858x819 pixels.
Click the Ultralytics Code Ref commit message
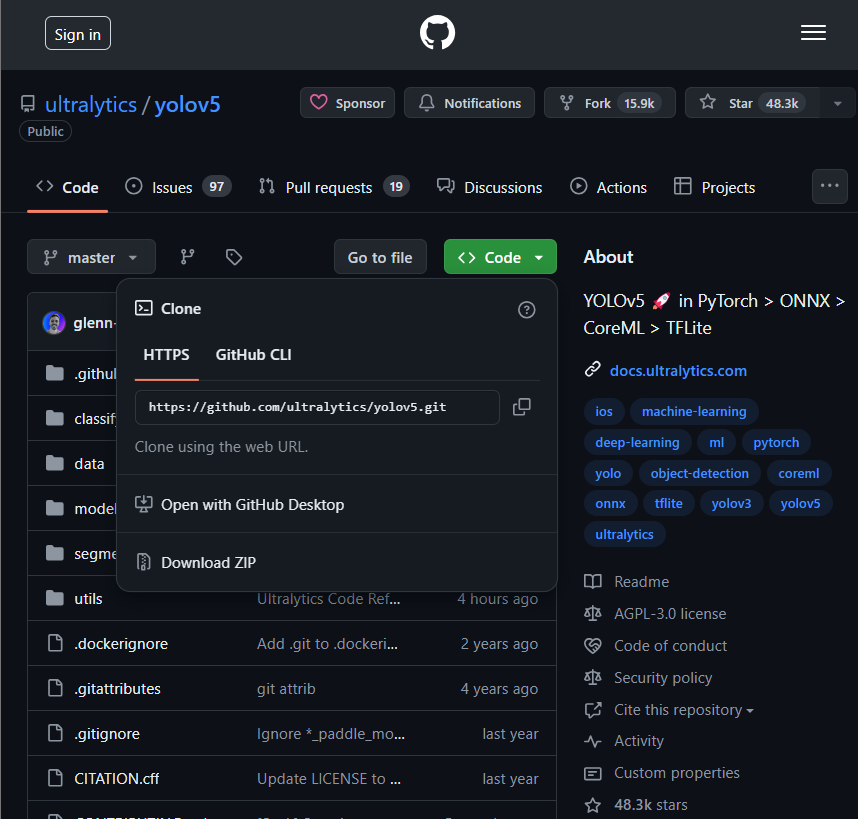point(328,599)
